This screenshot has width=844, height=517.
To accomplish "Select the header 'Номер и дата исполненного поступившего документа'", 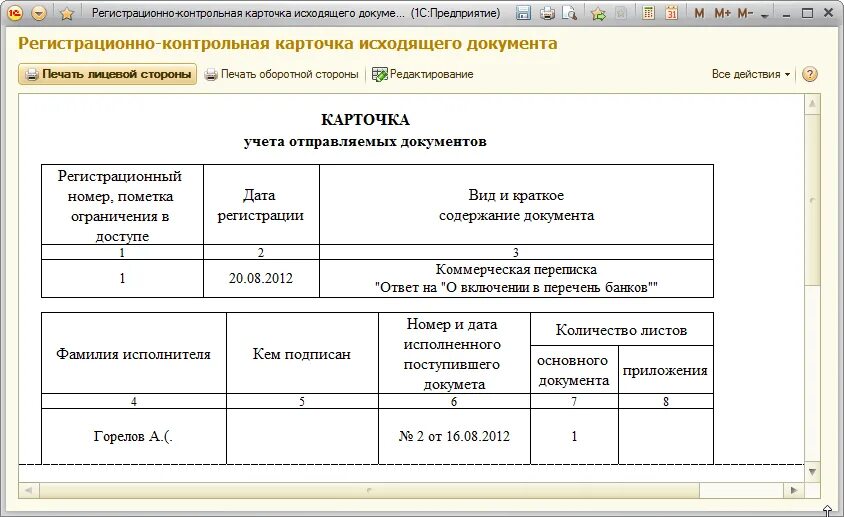I will click(454, 354).
